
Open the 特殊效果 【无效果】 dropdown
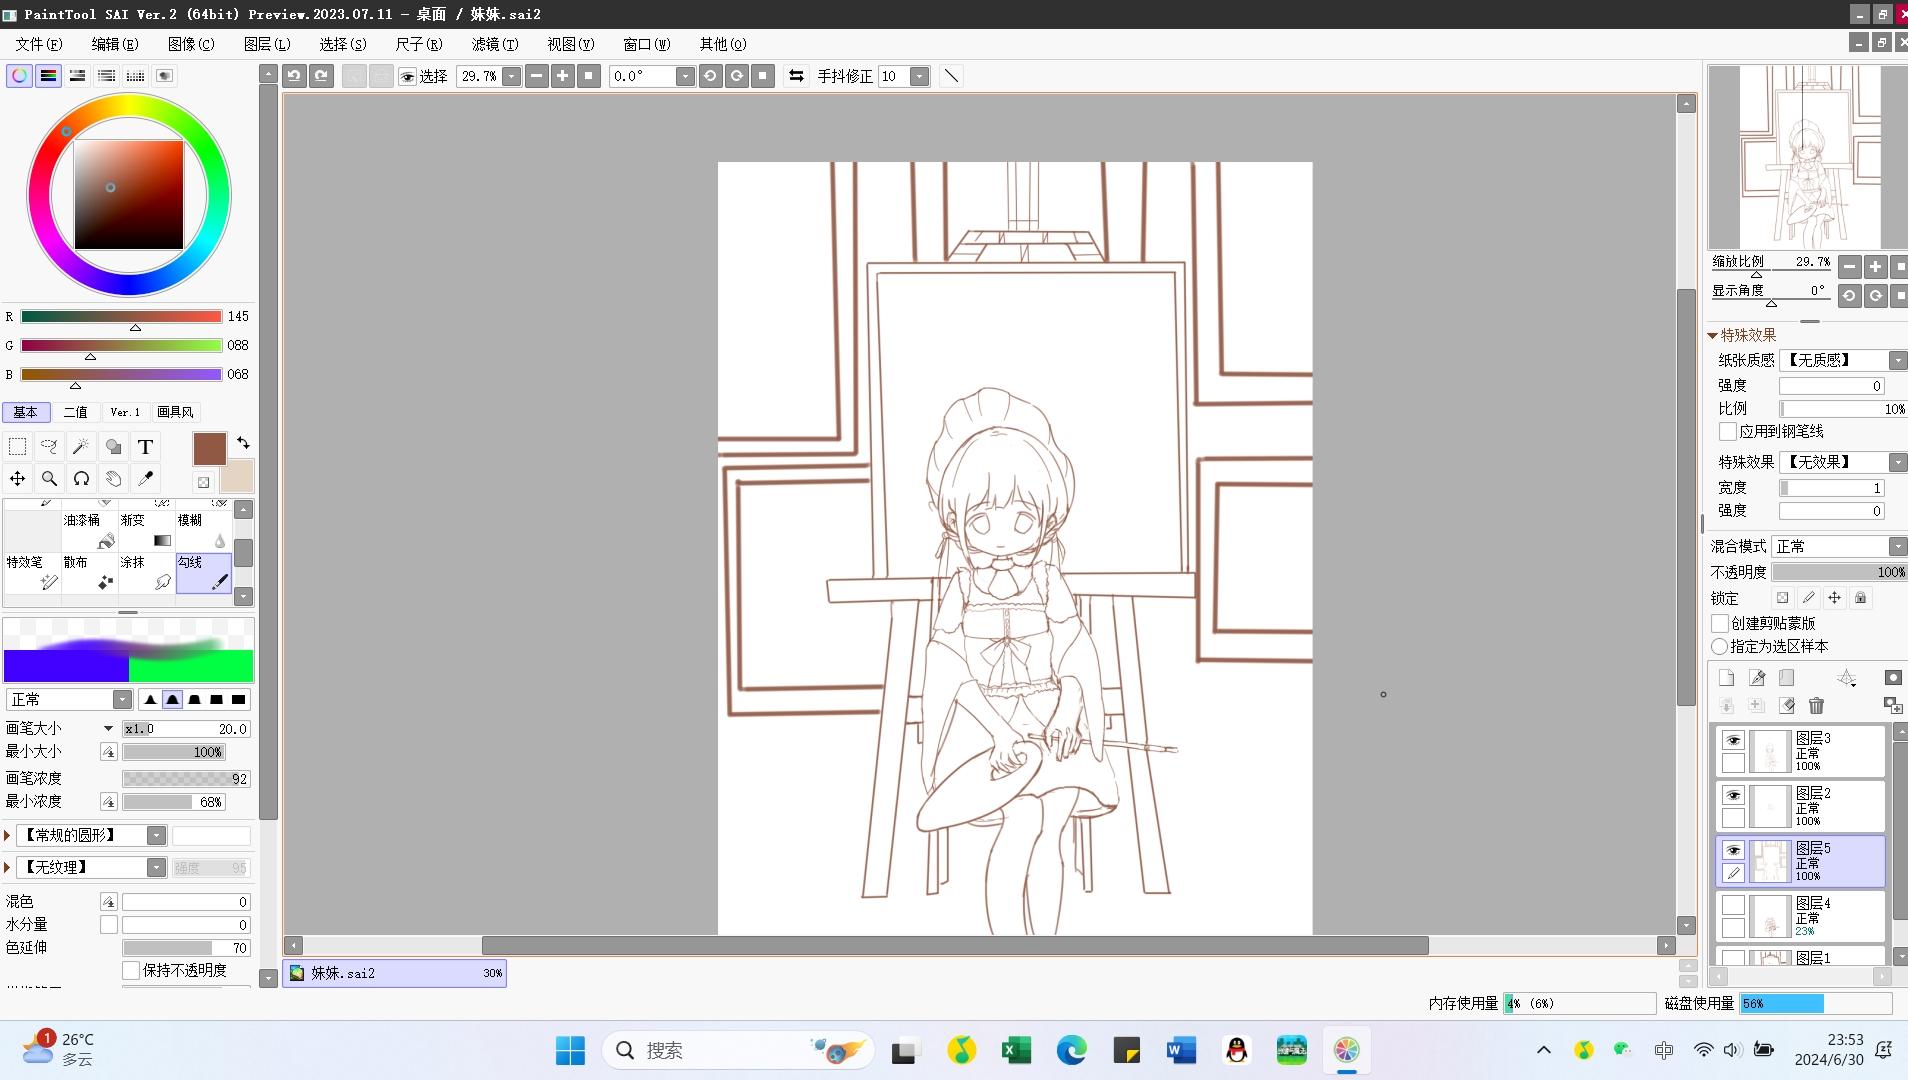tap(1897, 462)
